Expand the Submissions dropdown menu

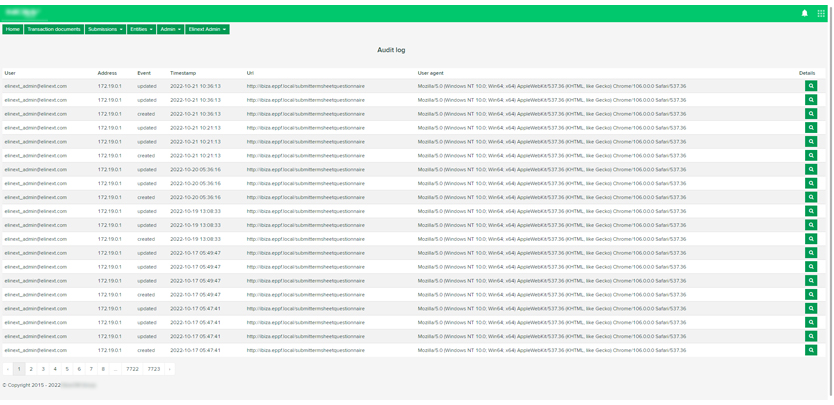pos(105,29)
